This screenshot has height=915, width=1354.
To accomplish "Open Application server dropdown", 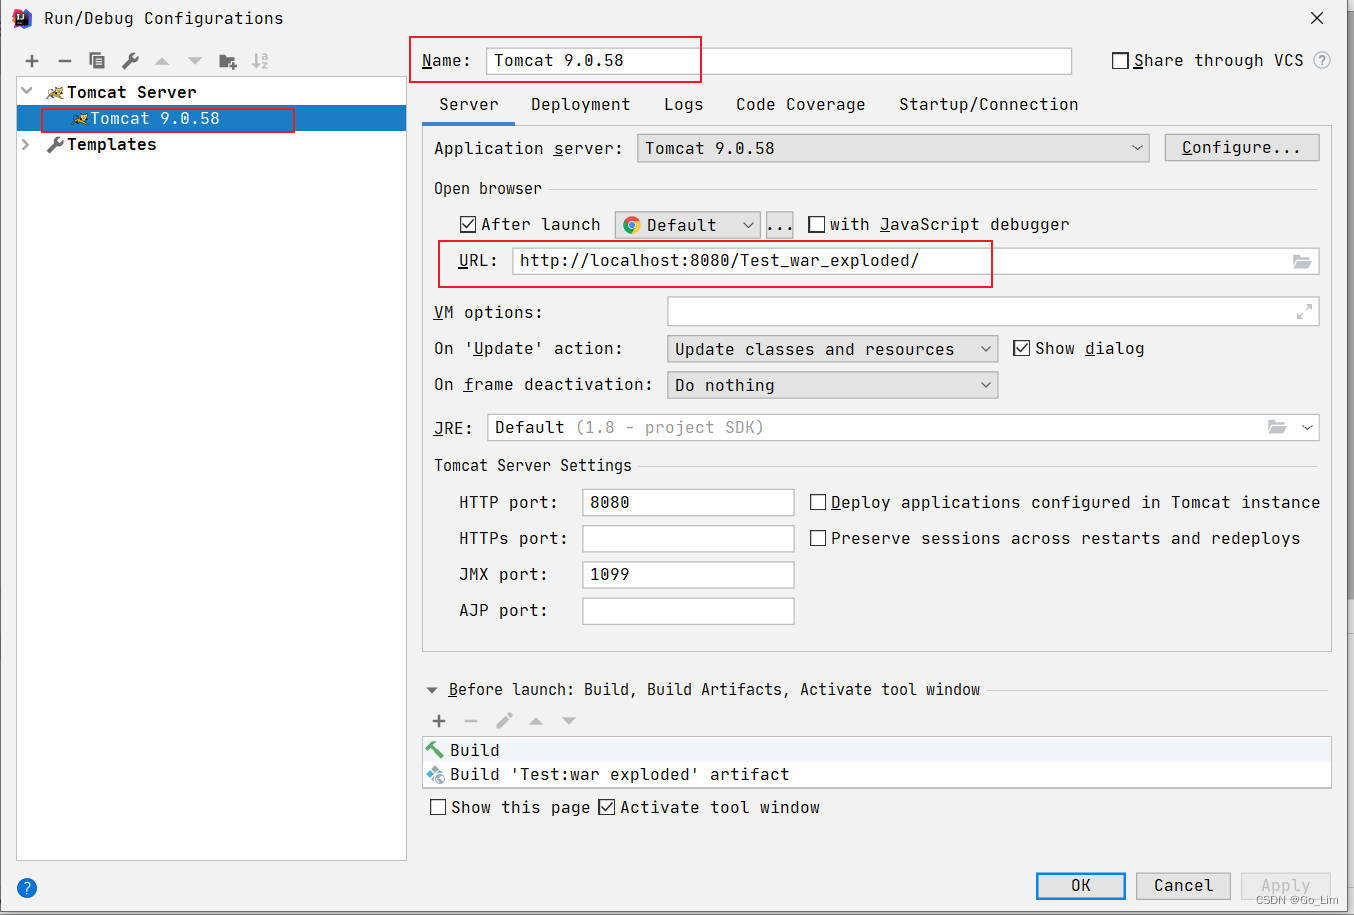I will click(893, 148).
